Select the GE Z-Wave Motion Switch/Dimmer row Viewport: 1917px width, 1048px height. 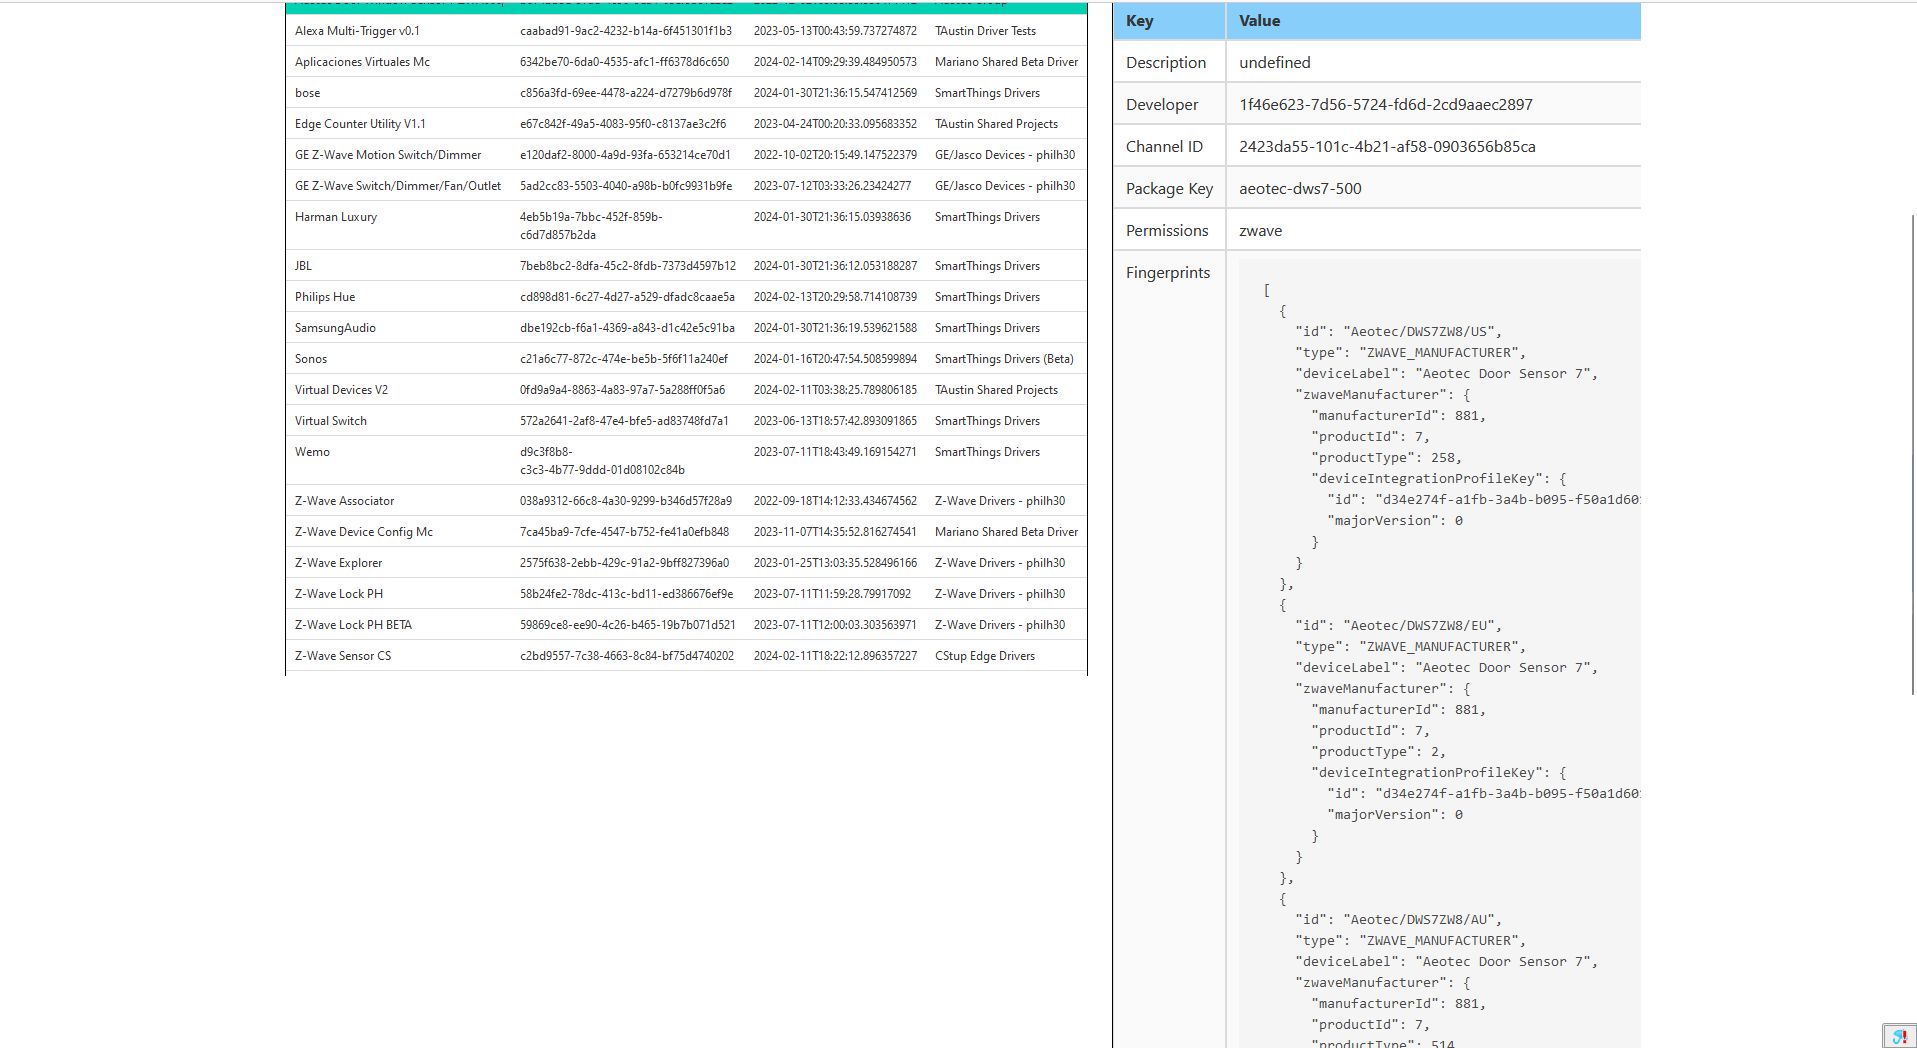tap(500, 154)
